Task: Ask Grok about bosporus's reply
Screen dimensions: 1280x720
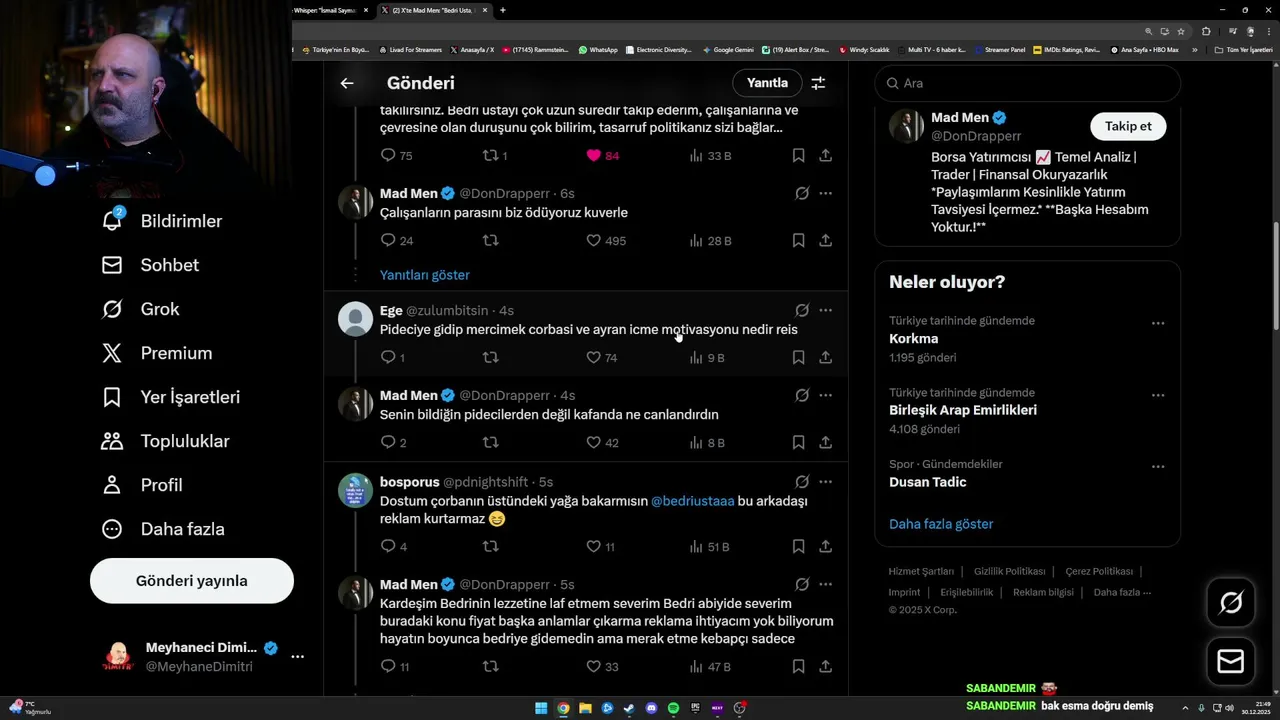Action: [802, 482]
